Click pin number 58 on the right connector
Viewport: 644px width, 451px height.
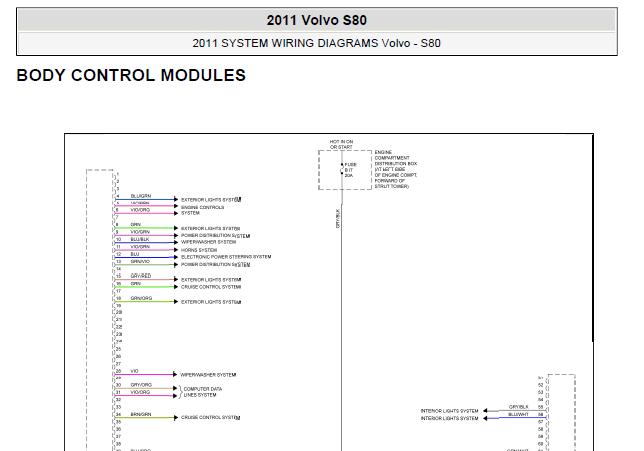540,429
